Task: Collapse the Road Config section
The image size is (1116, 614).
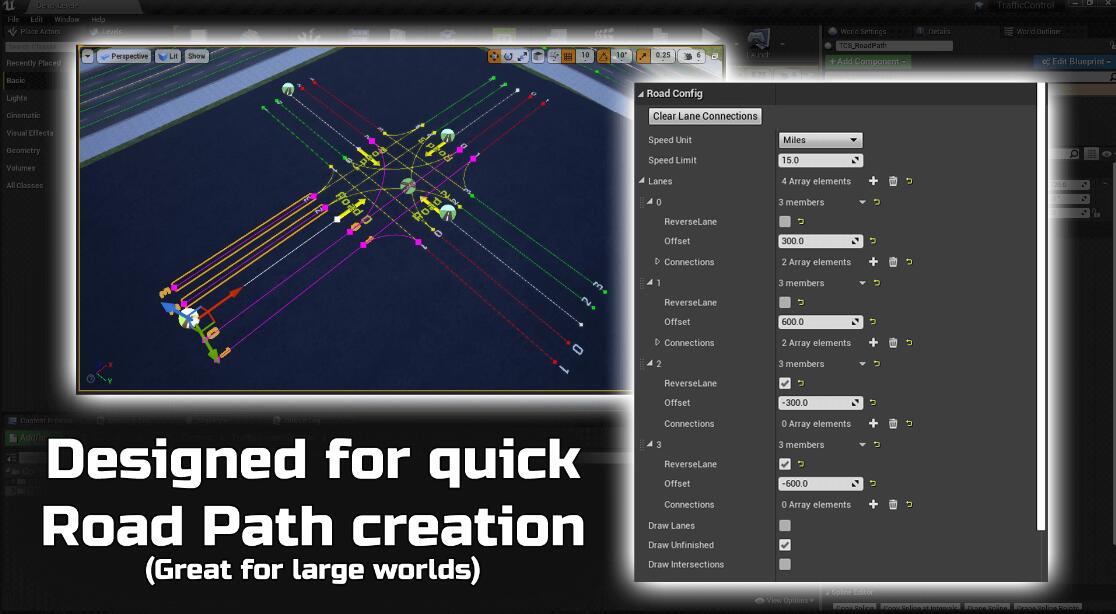Action: [x=641, y=94]
